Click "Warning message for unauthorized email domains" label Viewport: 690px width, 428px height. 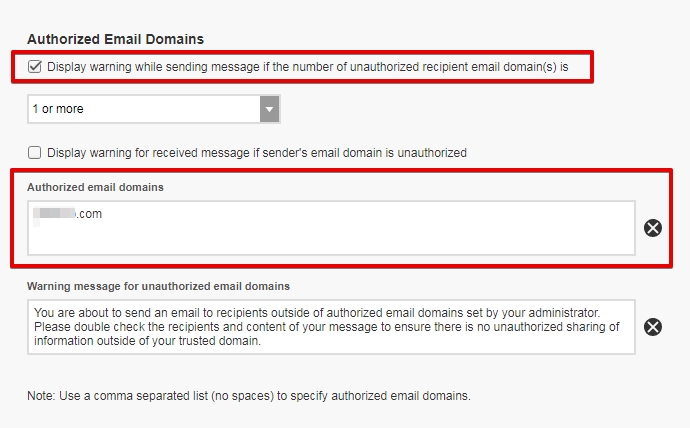(x=158, y=286)
